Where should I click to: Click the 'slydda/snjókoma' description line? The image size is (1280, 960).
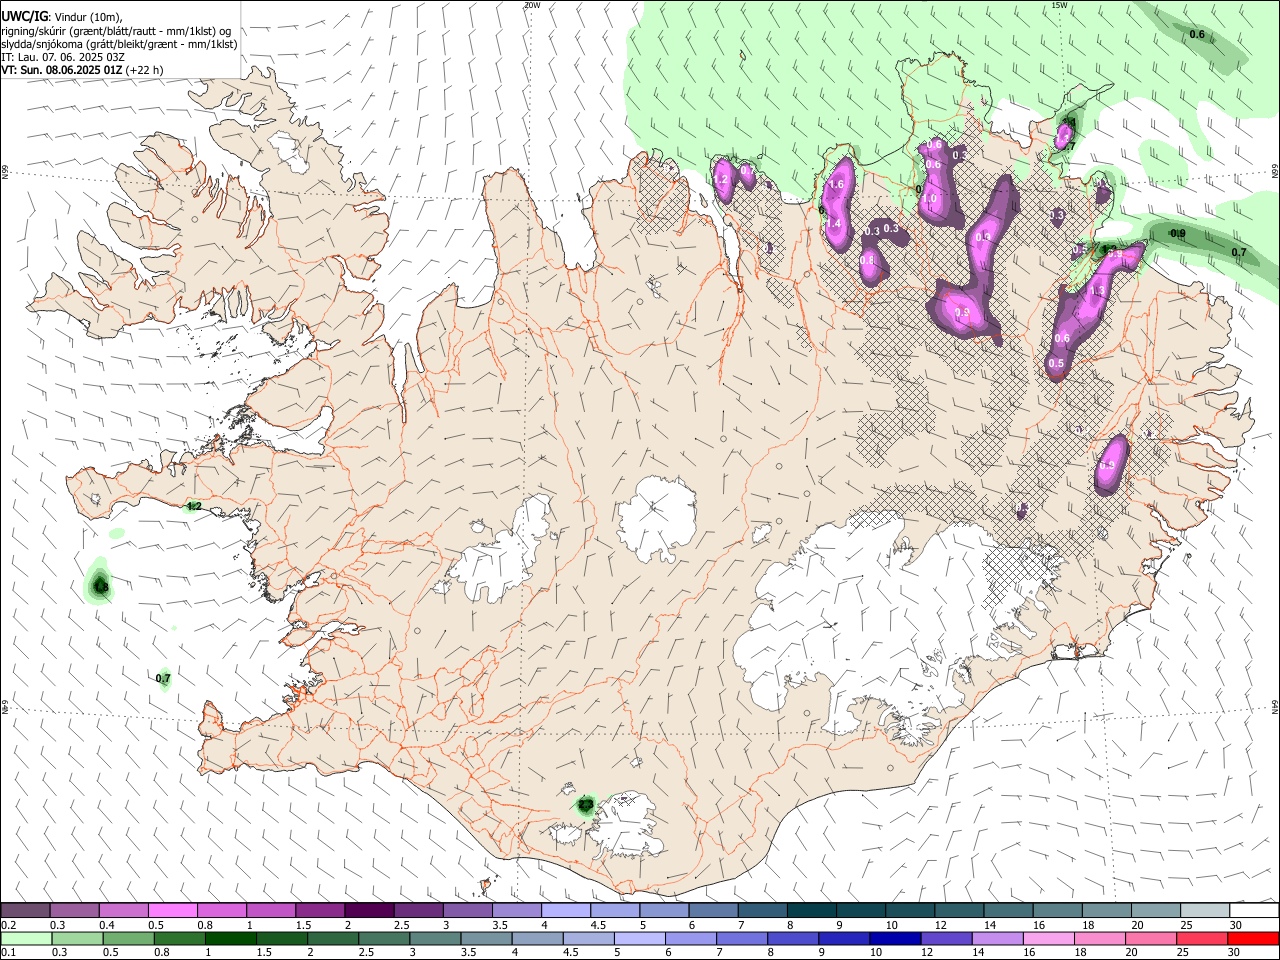[119, 44]
